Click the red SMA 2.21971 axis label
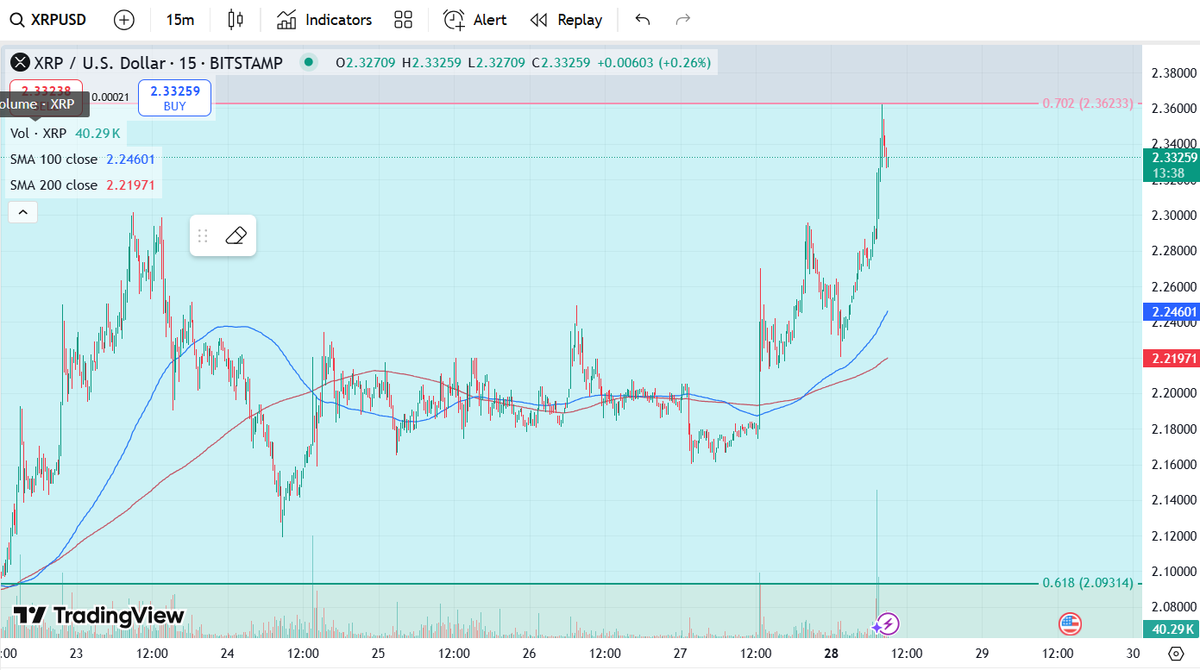 (x=1171, y=358)
